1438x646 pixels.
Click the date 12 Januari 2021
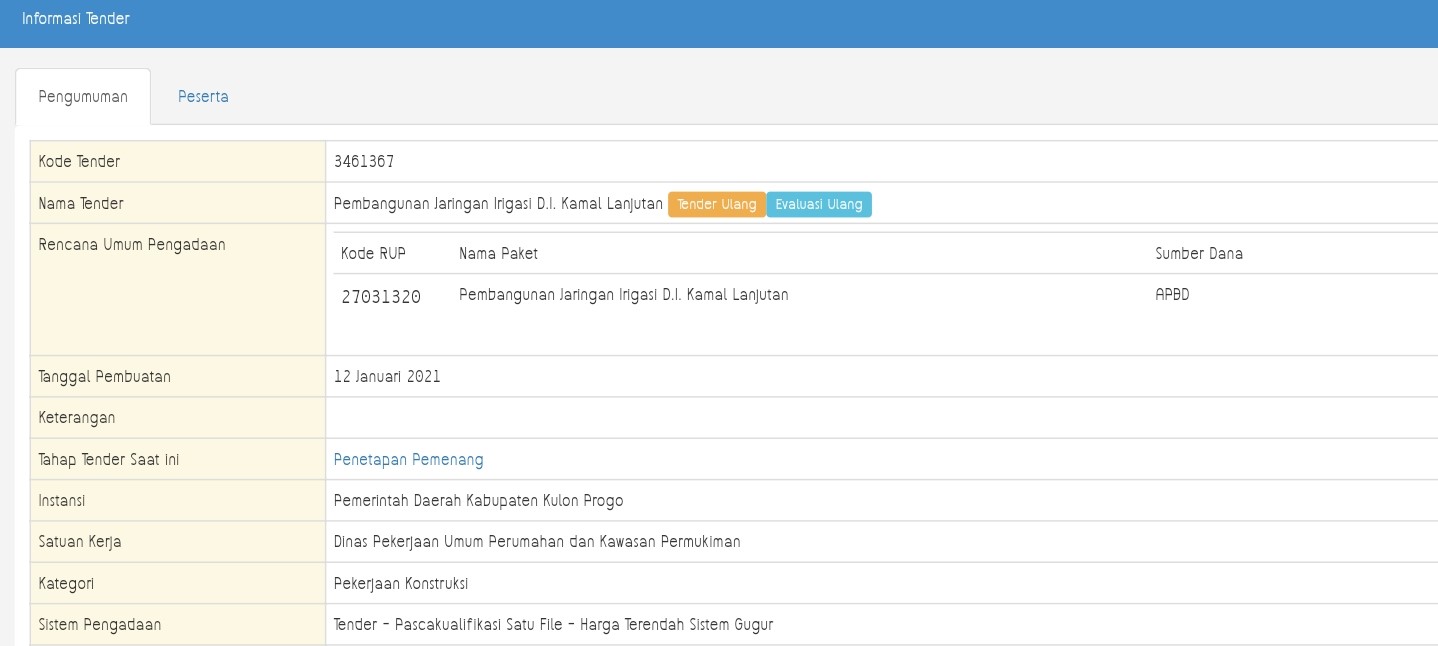[x=387, y=377]
